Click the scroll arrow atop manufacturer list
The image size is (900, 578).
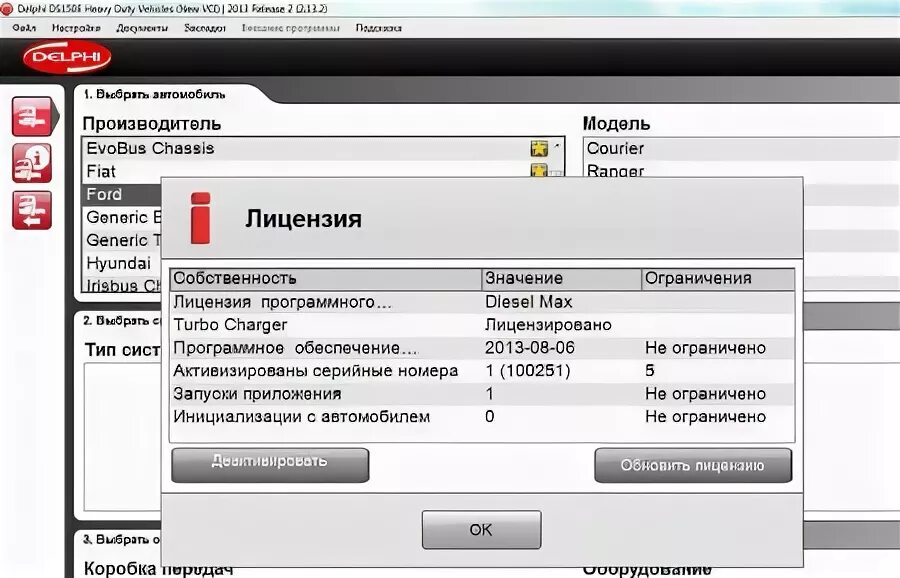(557, 146)
